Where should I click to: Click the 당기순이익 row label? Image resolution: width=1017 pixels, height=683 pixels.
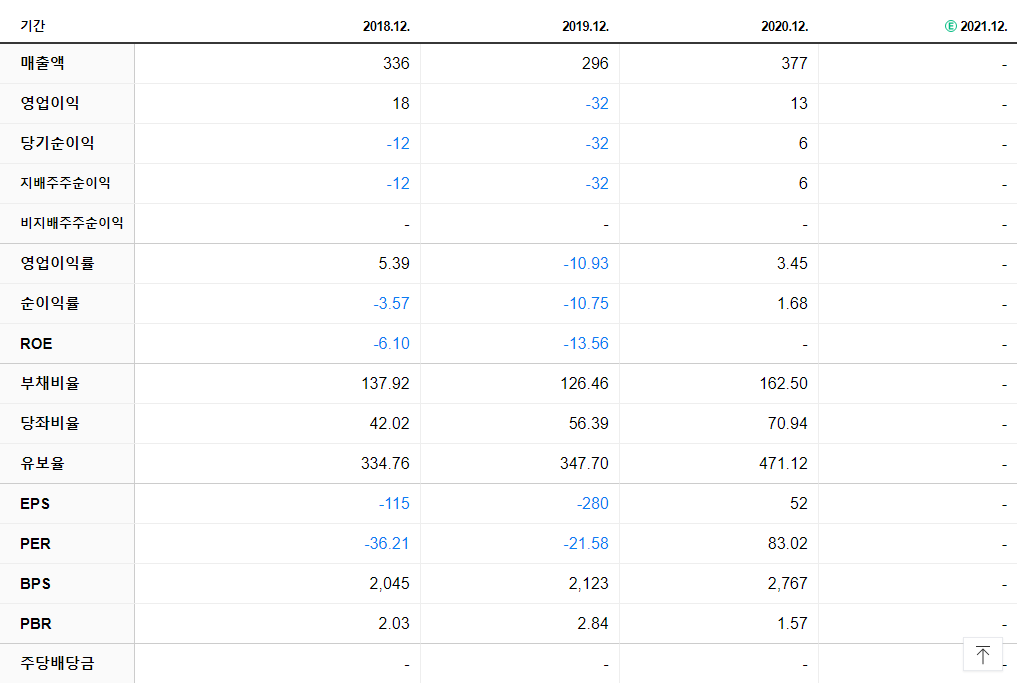click(57, 143)
